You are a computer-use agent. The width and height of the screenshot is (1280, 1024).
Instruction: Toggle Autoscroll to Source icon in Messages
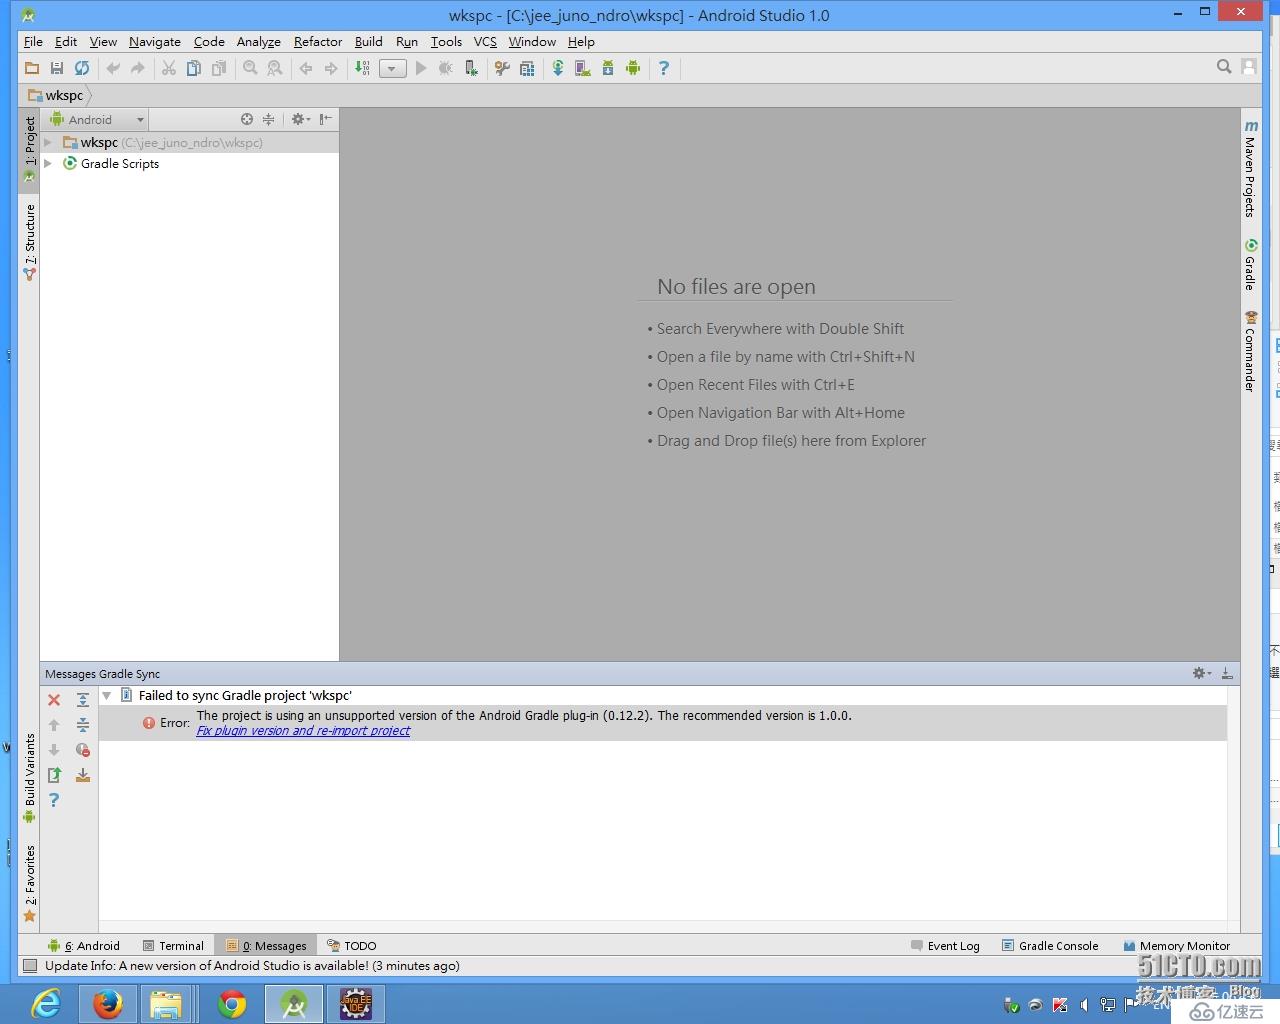83,775
